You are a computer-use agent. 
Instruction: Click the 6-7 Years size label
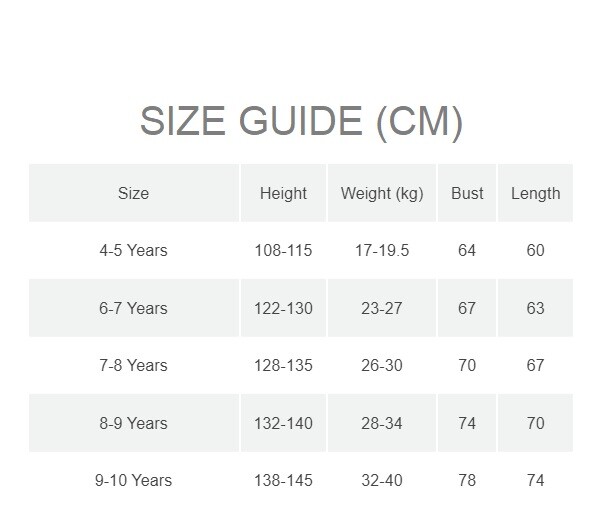click(x=133, y=308)
